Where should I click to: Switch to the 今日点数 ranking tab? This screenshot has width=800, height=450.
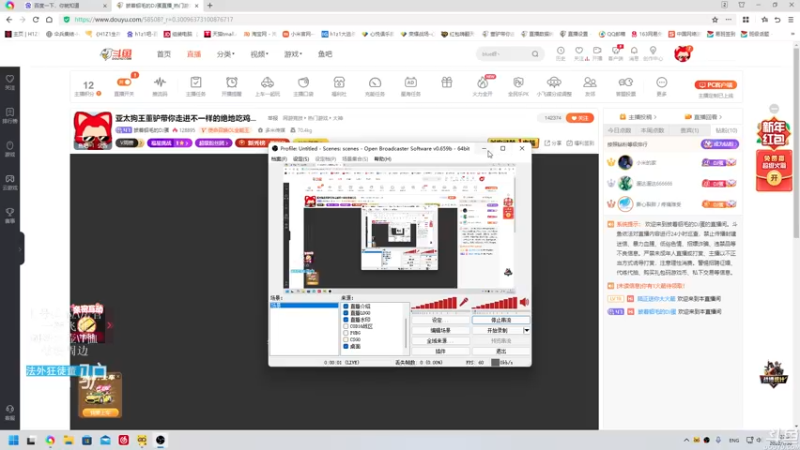coord(619,131)
